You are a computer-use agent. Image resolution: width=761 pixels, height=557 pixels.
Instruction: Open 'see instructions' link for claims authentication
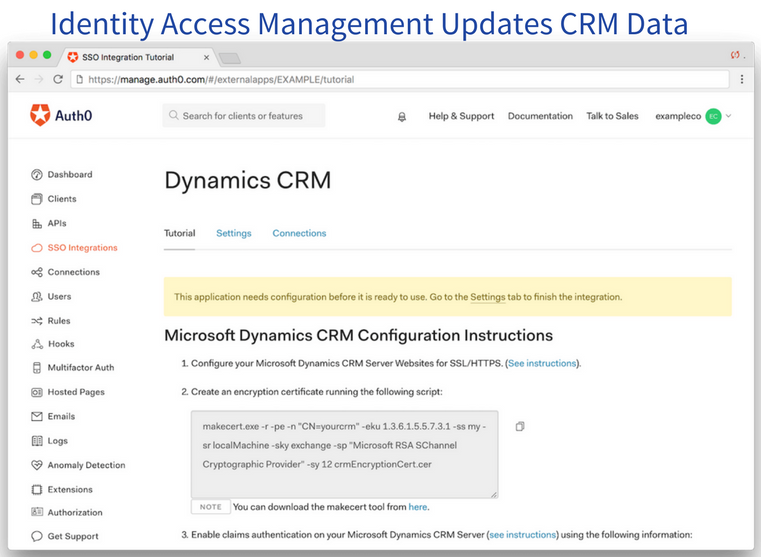523,535
